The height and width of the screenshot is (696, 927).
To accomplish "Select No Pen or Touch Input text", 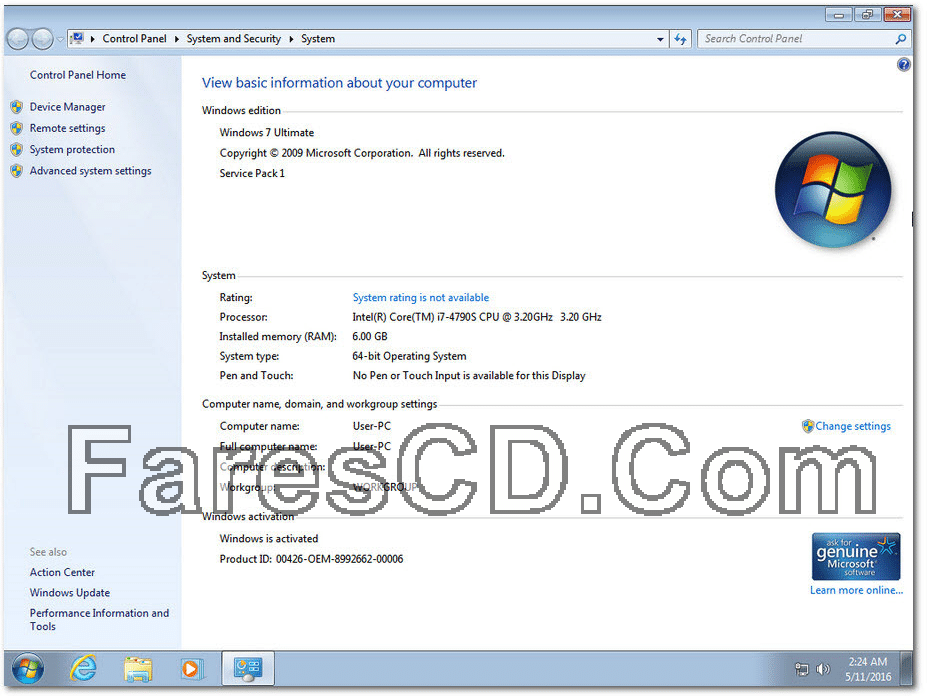I will pyautogui.click(x=469, y=375).
